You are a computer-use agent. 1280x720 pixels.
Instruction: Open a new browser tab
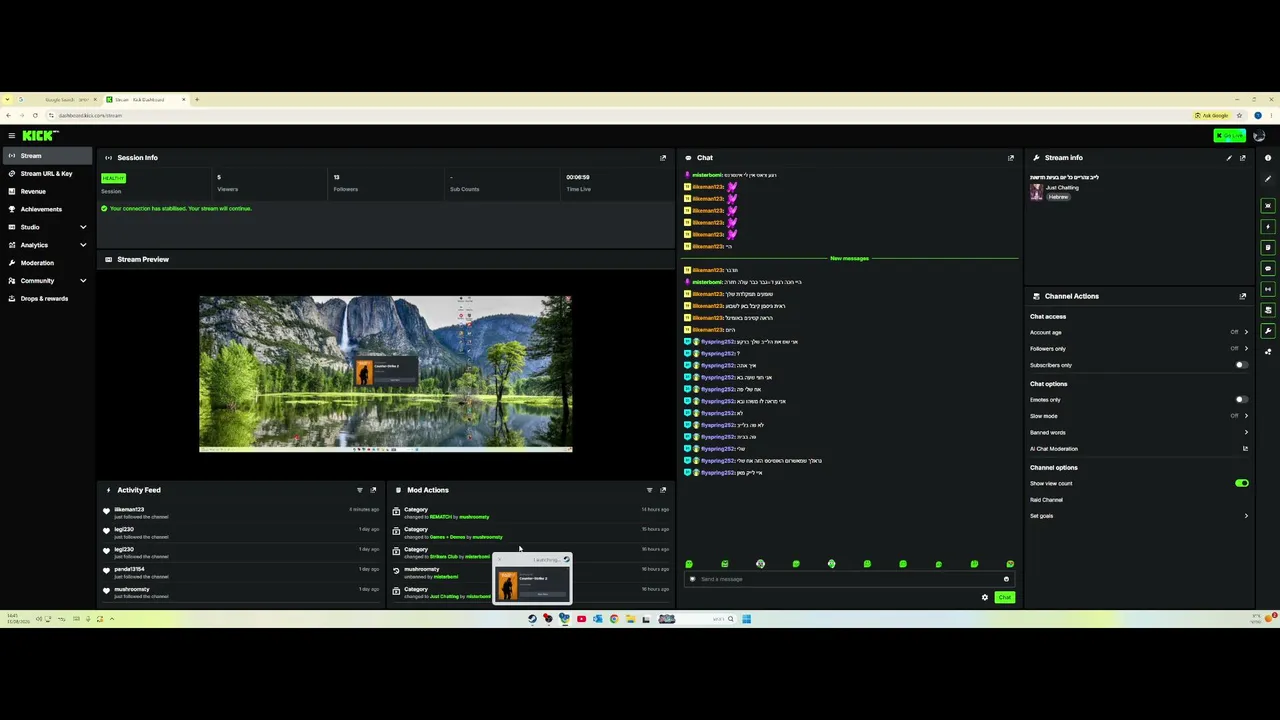(x=197, y=100)
